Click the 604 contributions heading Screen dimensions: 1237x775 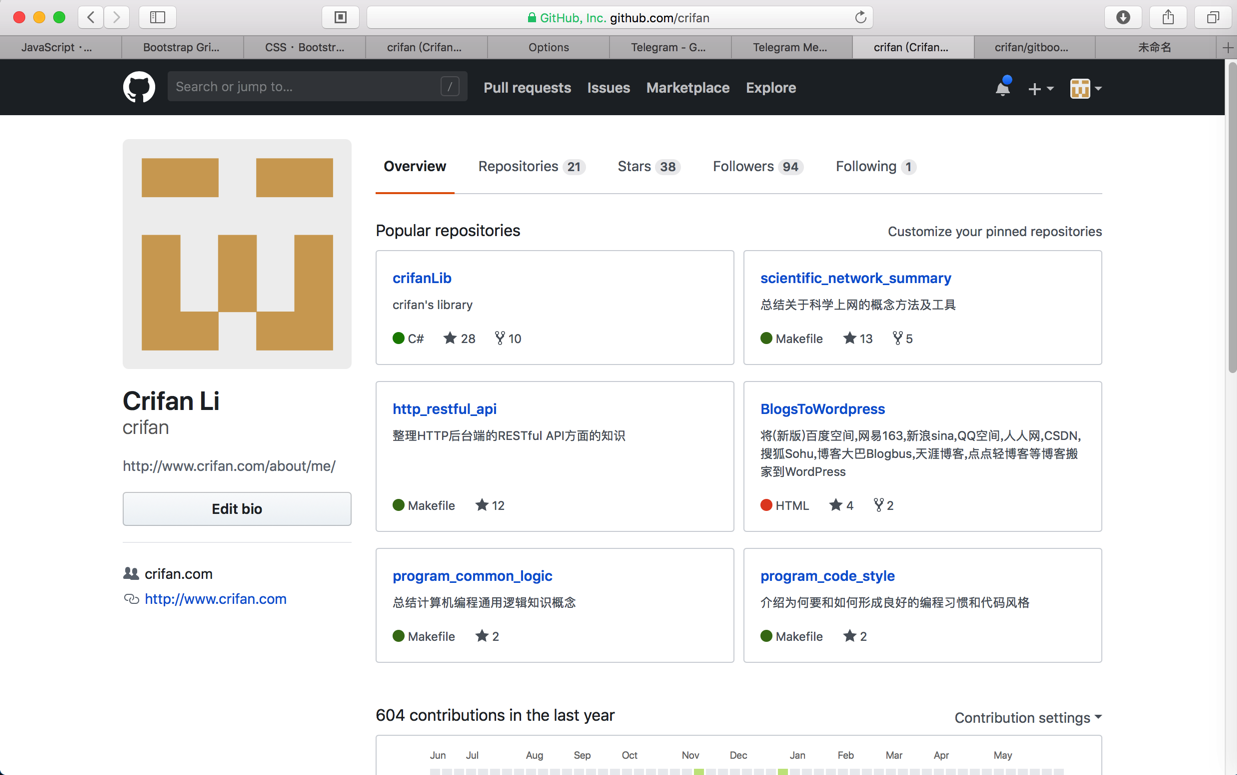[495, 716]
